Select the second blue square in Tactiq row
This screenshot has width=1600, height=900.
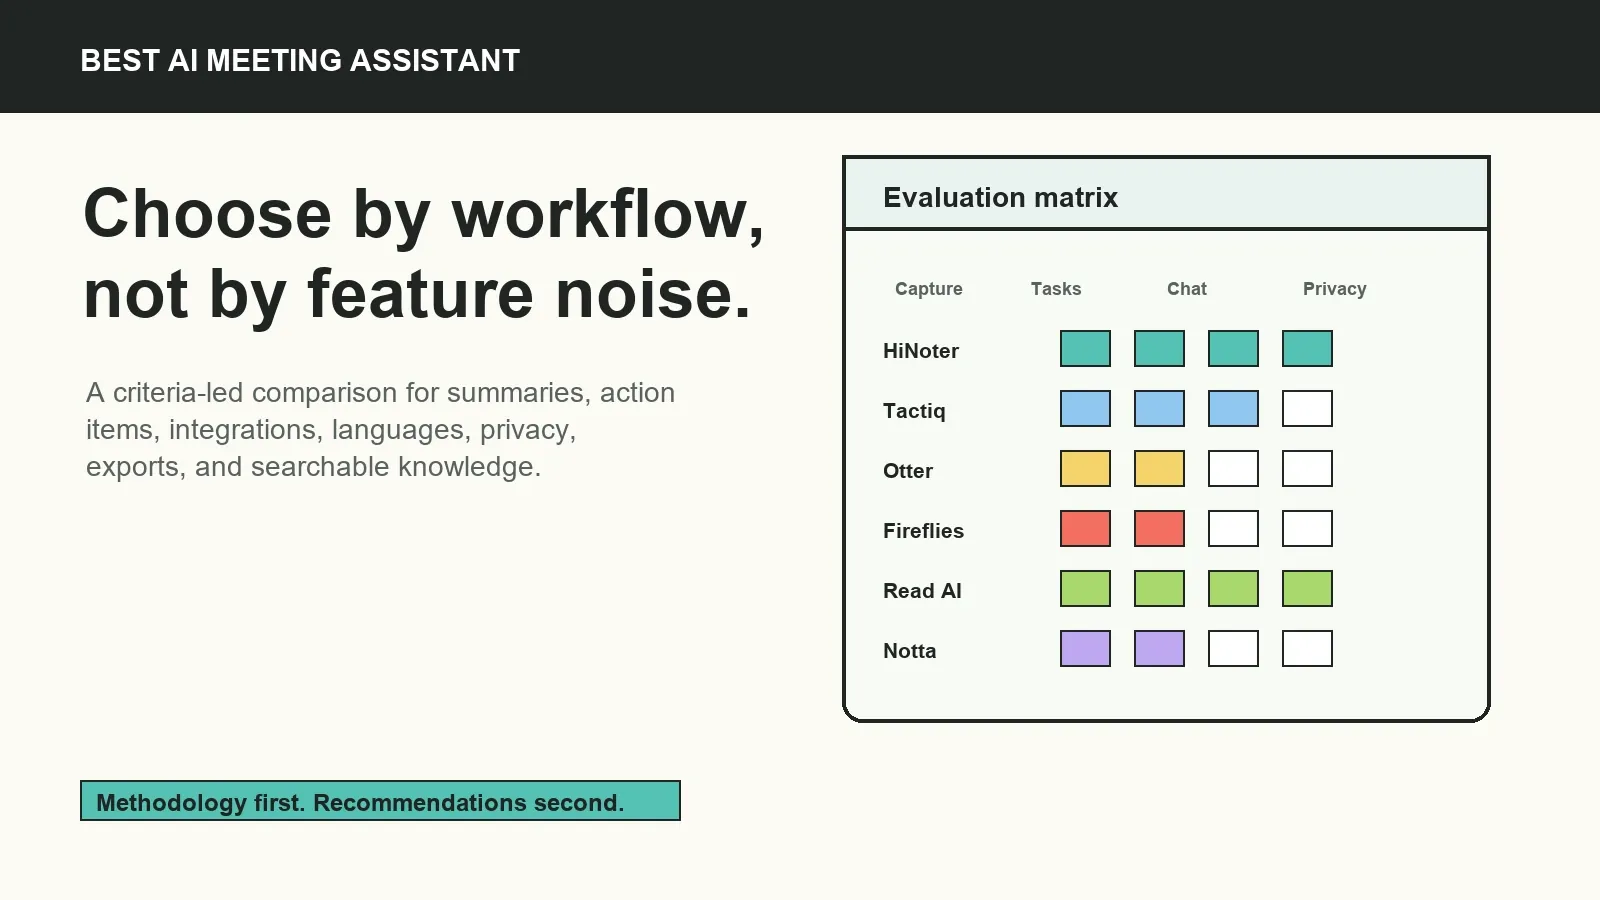[1159, 409]
